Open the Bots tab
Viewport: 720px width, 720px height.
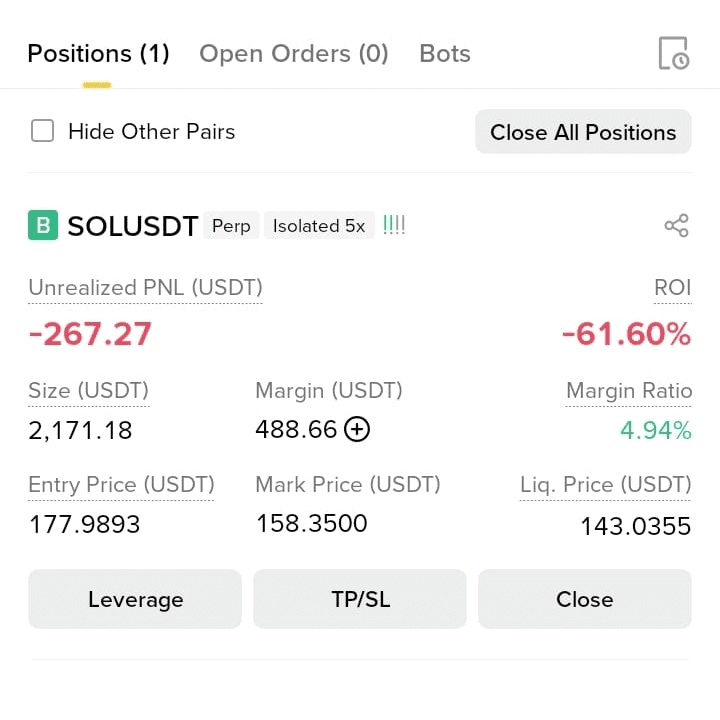(x=445, y=54)
